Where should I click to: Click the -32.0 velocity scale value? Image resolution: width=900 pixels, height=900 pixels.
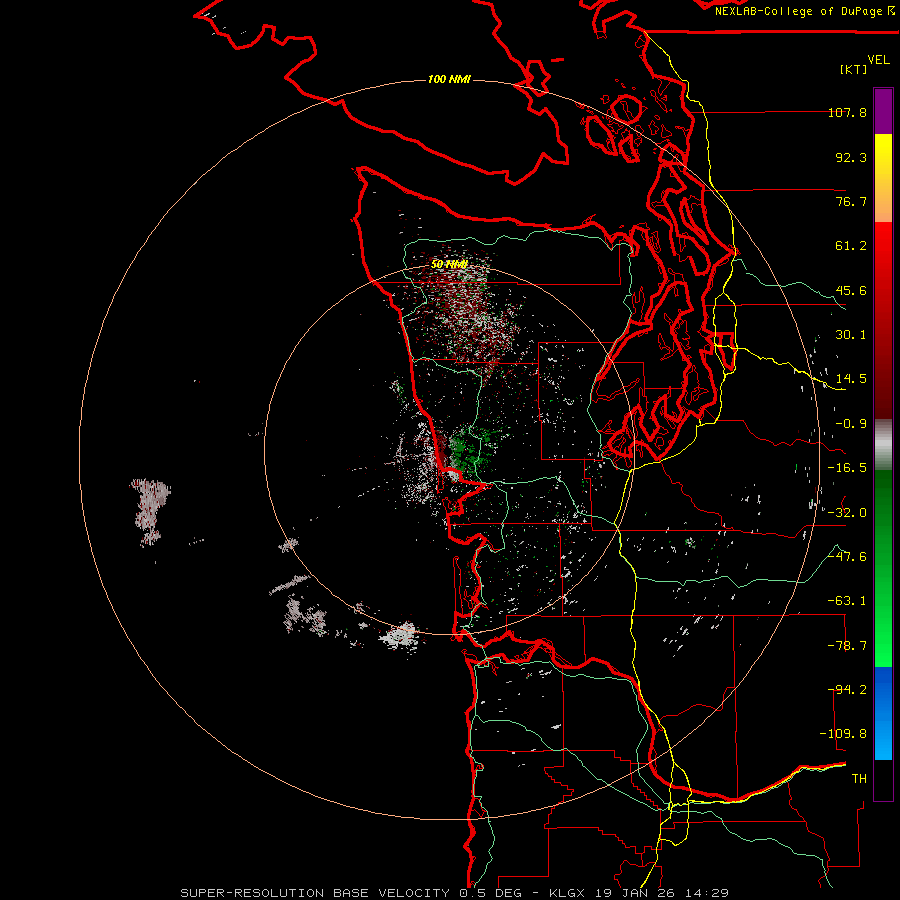pyautogui.click(x=847, y=513)
